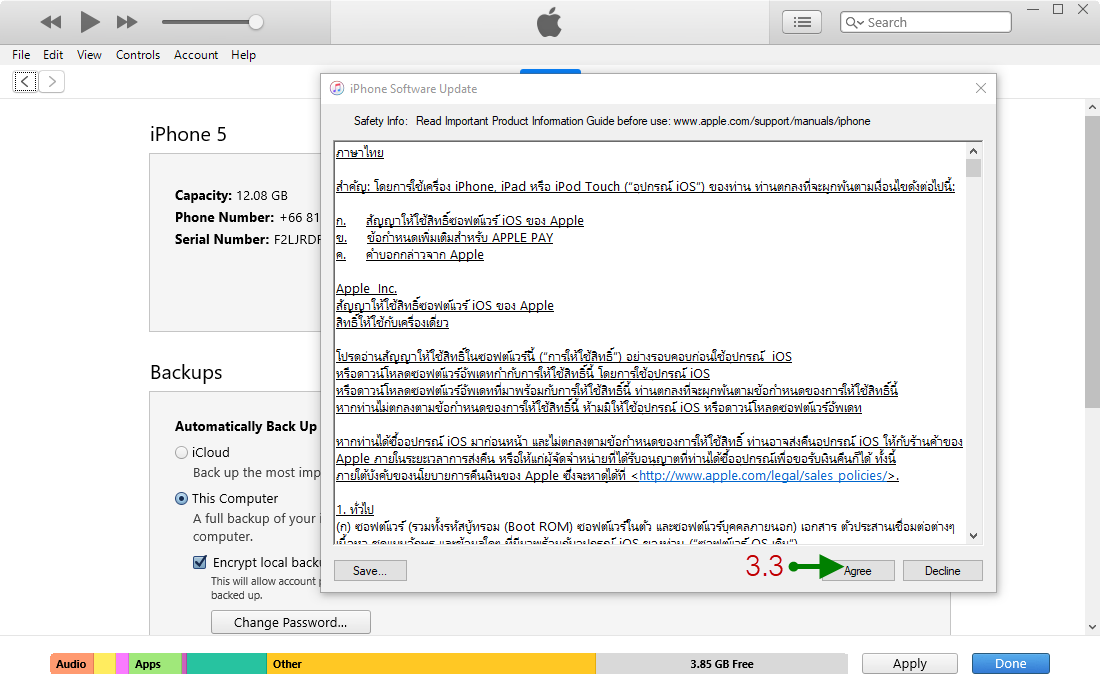Screen dimensions: 1100x691
Task: Open the search magnifier dropdown
Action: click(854, 22)
